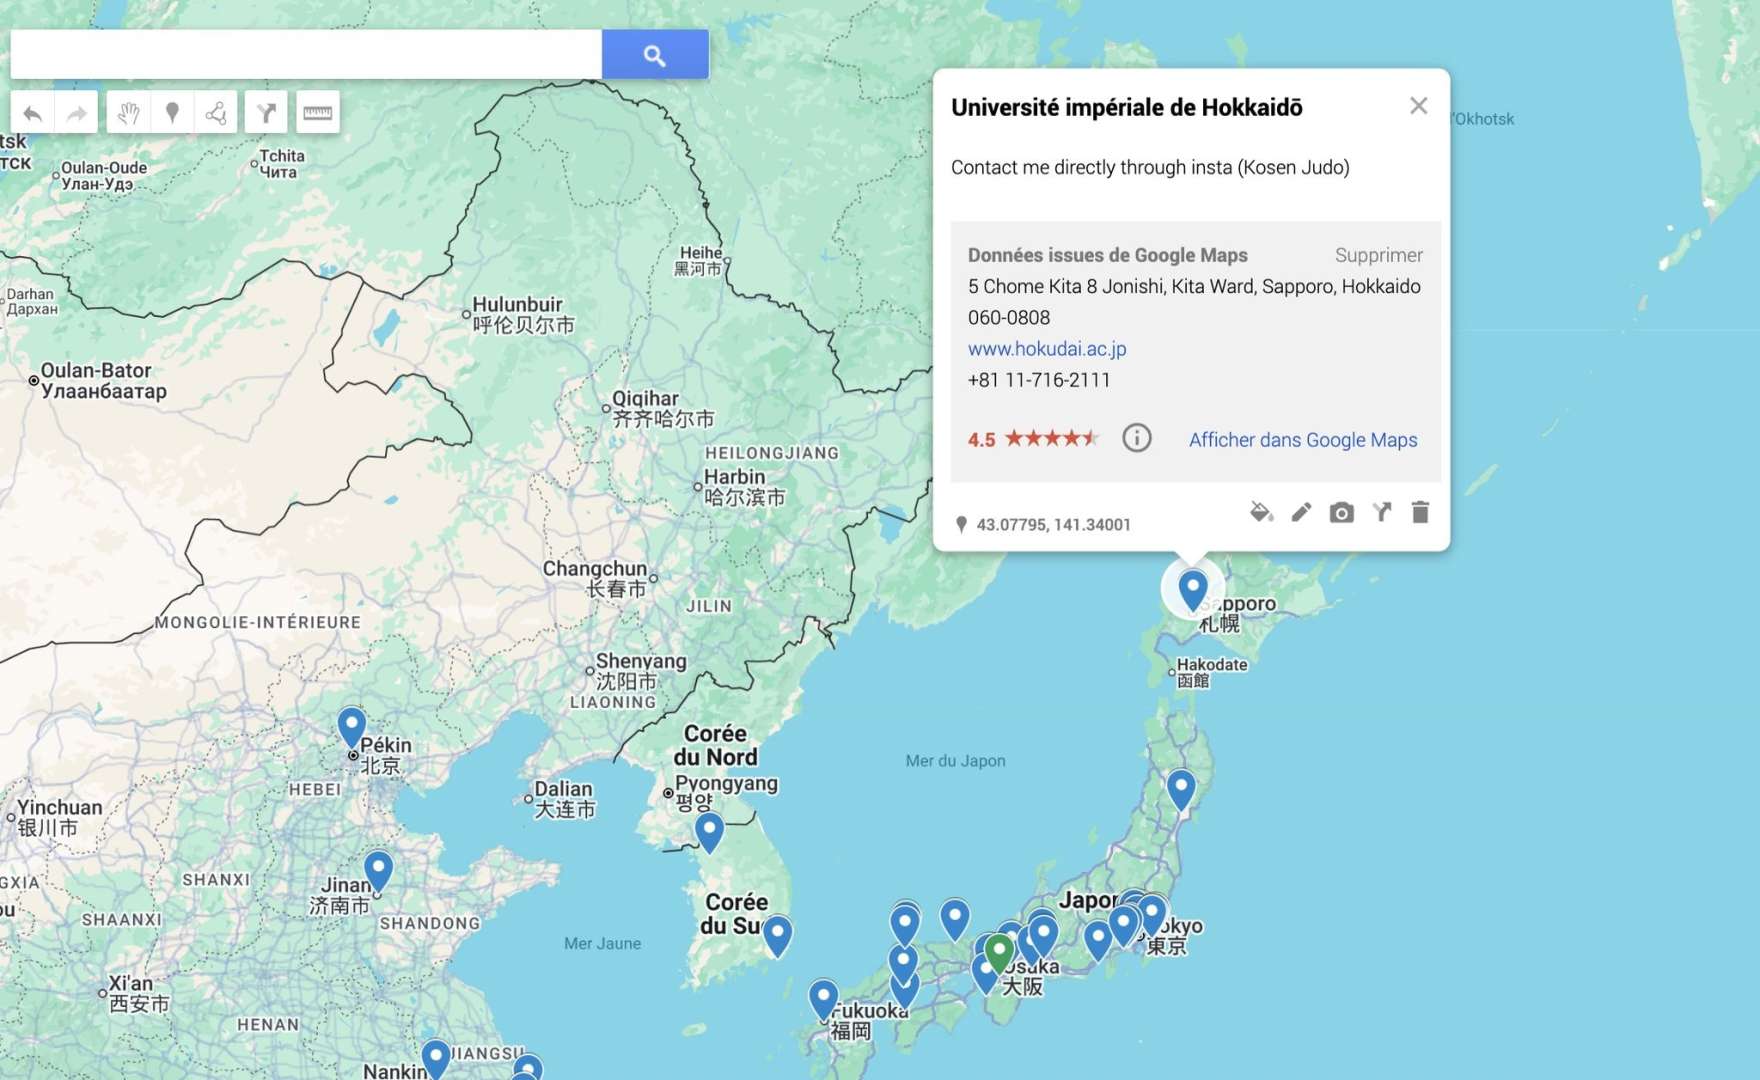Select the hand pan tool
This screenshot has width=1760, height=1080.
pyautogui.click(x=128, y=113)
